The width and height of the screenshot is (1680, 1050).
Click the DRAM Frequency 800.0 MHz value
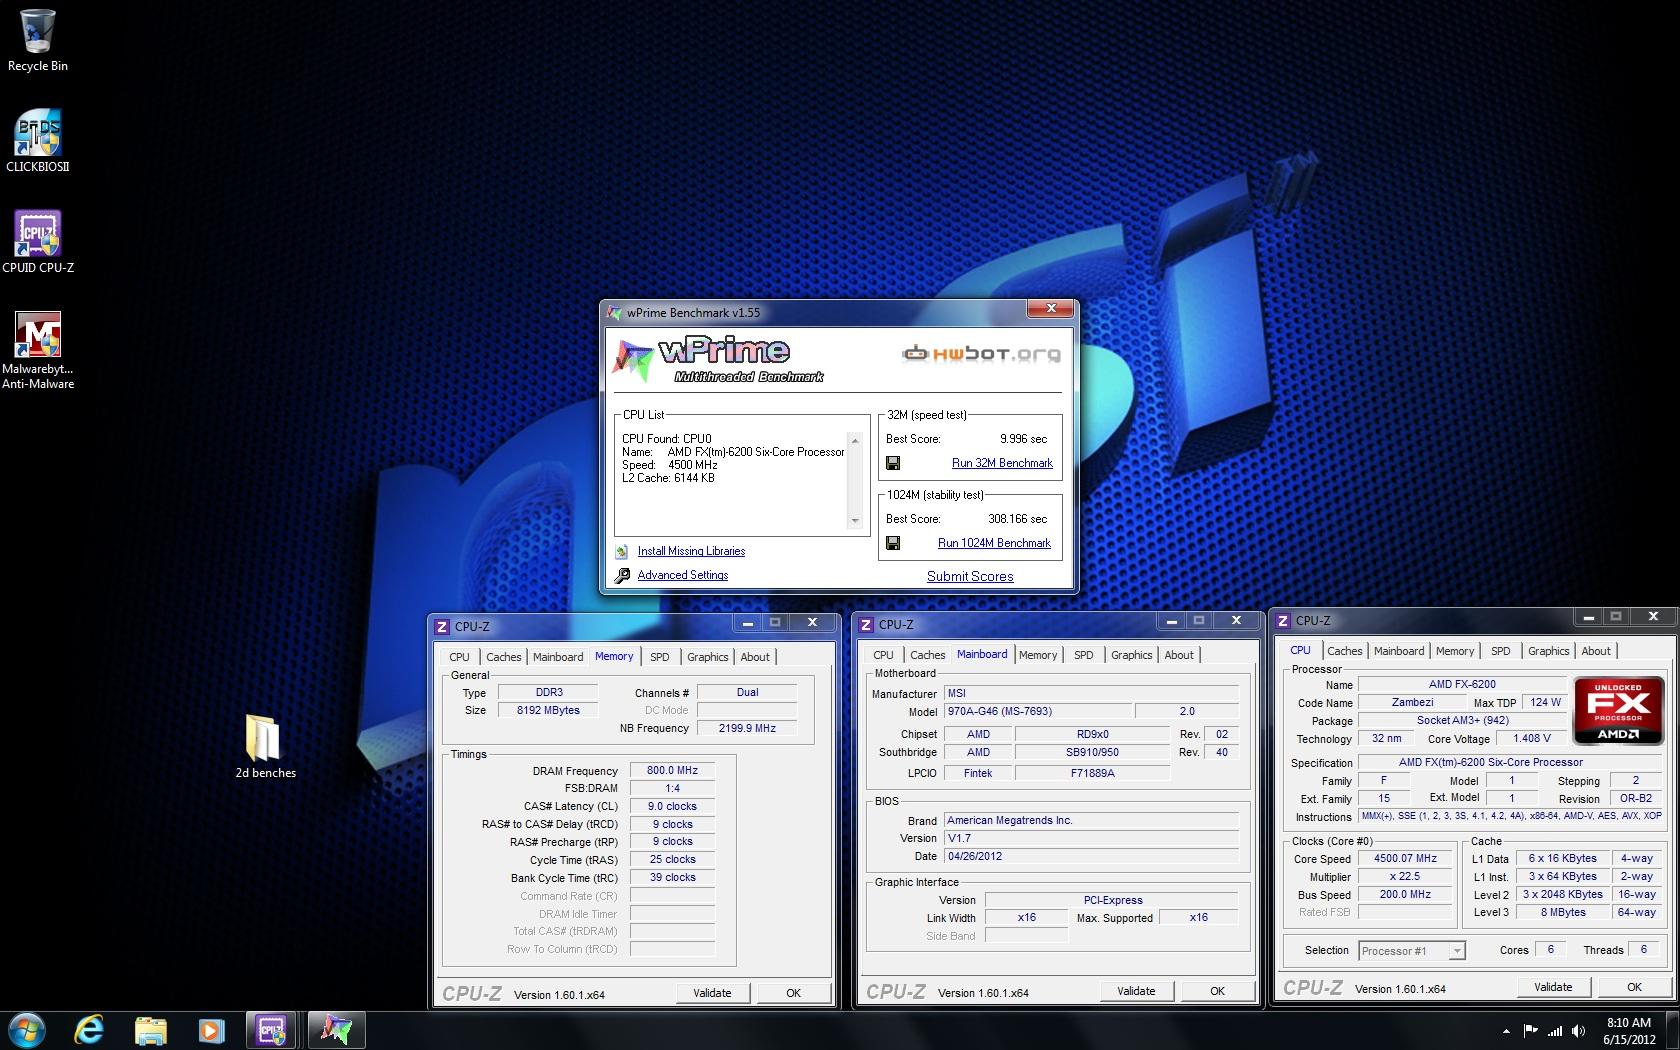point(672,771)
